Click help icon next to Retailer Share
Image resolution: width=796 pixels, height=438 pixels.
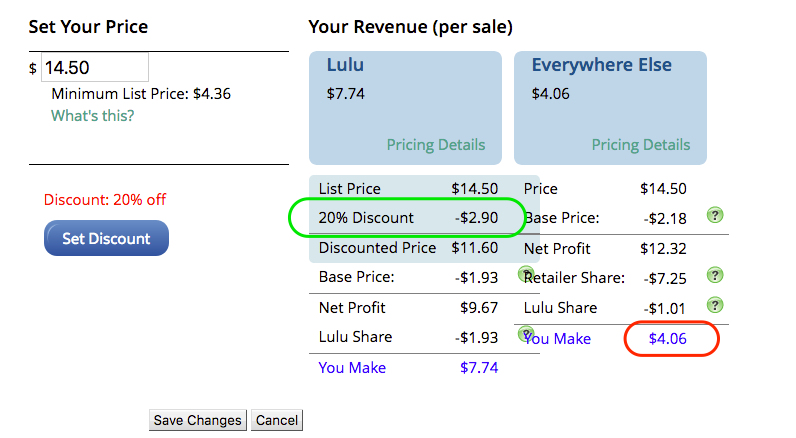[x=715, y=276]
